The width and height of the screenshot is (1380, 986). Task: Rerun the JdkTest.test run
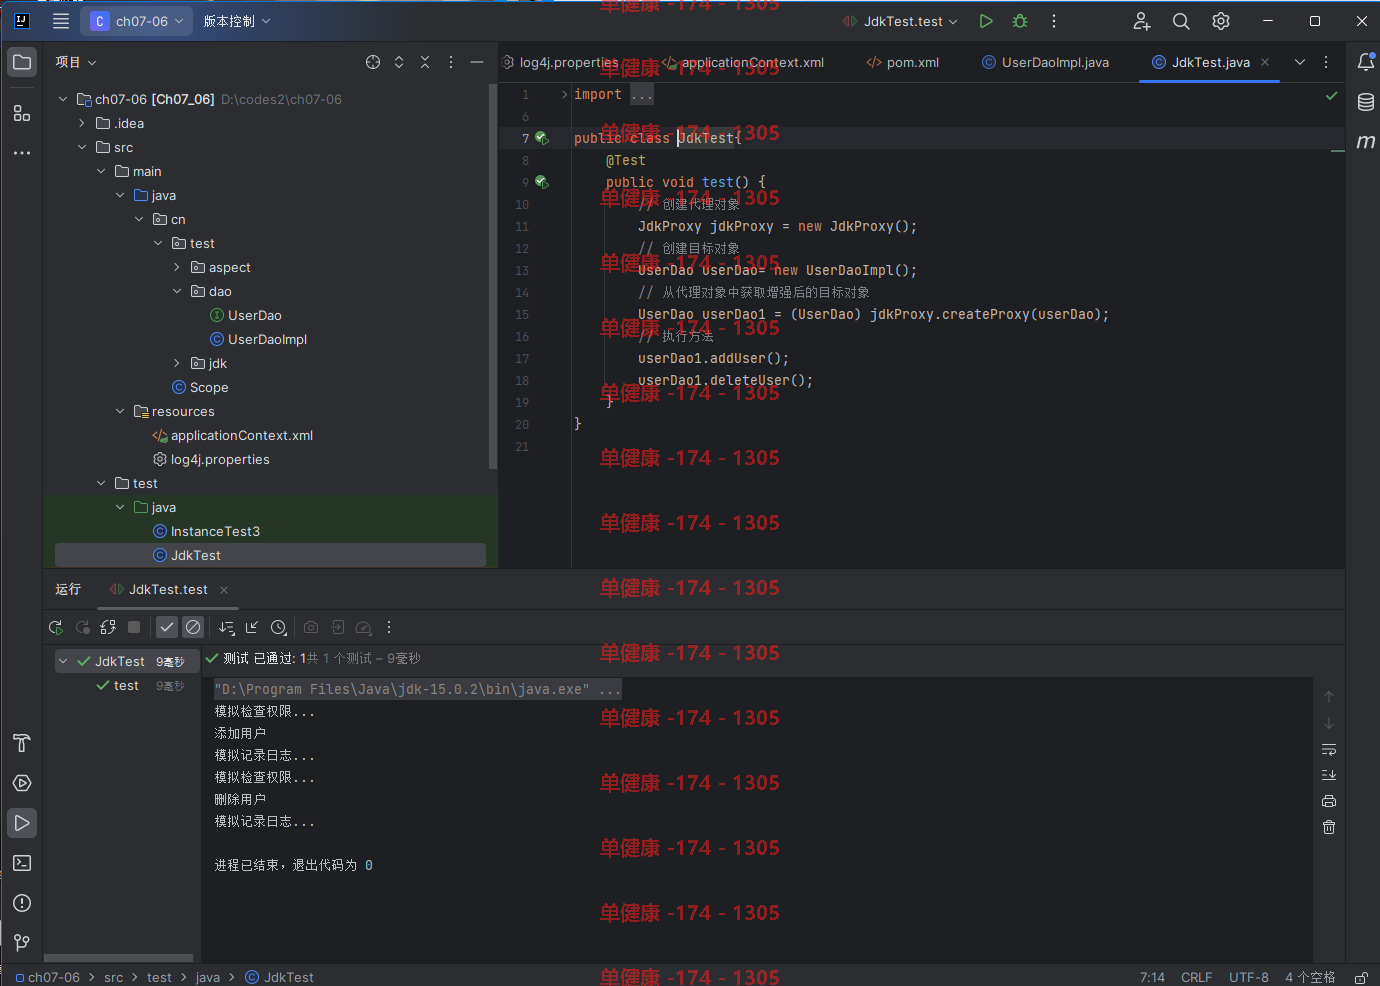coord(56,627)
